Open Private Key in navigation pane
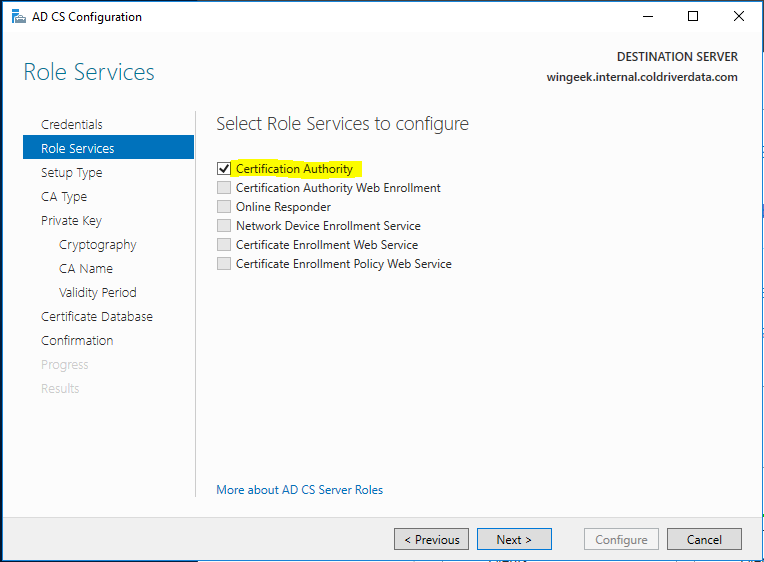Image resolution: width=764 pixels, height=562 pixels. (x=71, y=220)
